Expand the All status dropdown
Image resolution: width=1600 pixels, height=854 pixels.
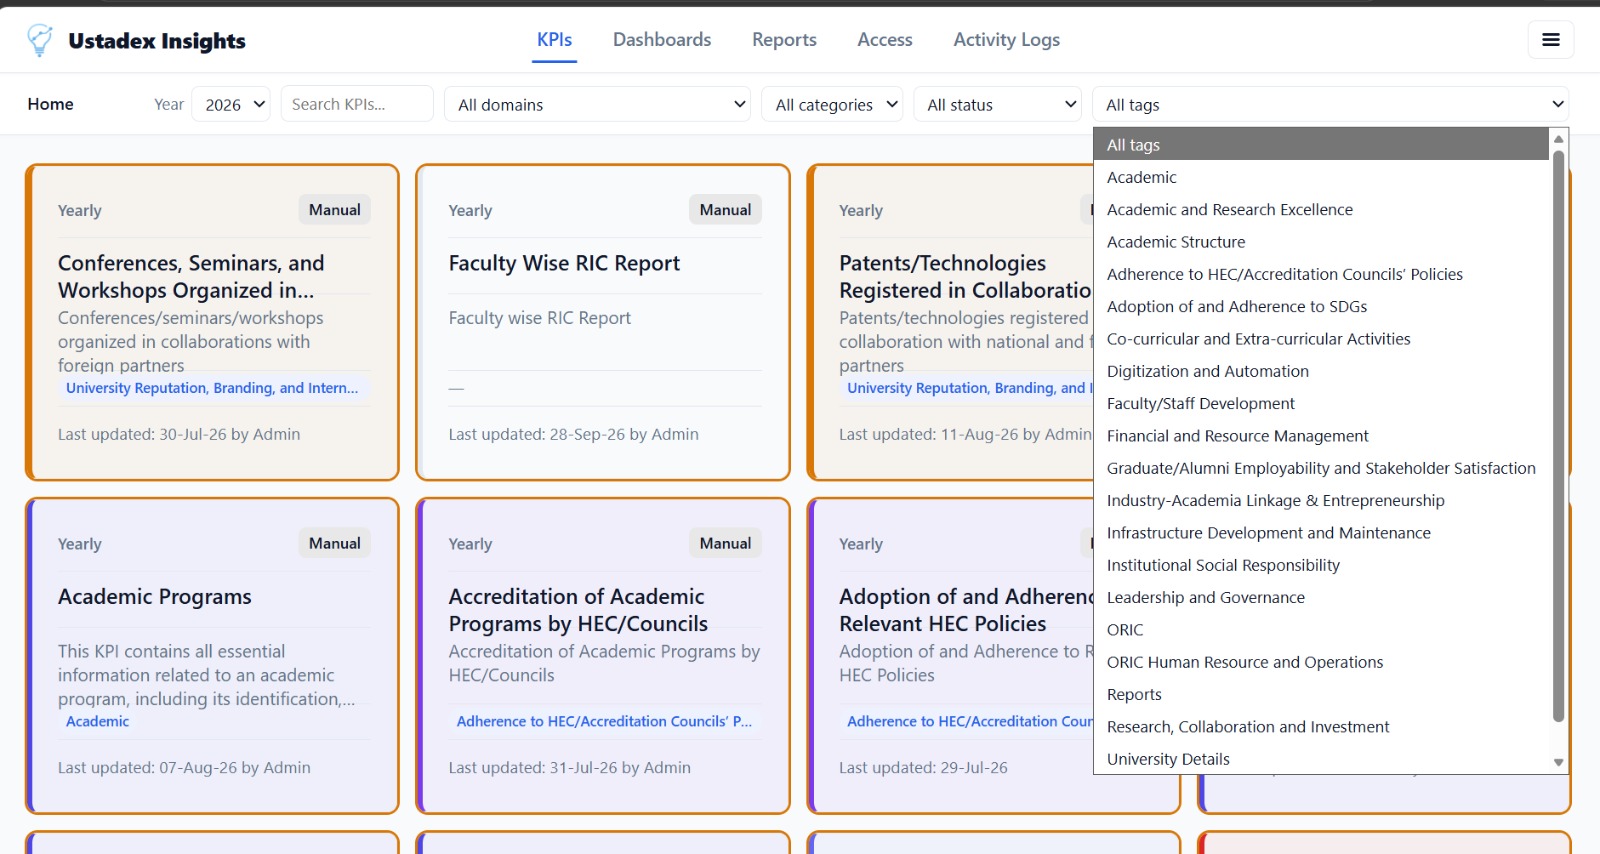(x=997, y=104)
